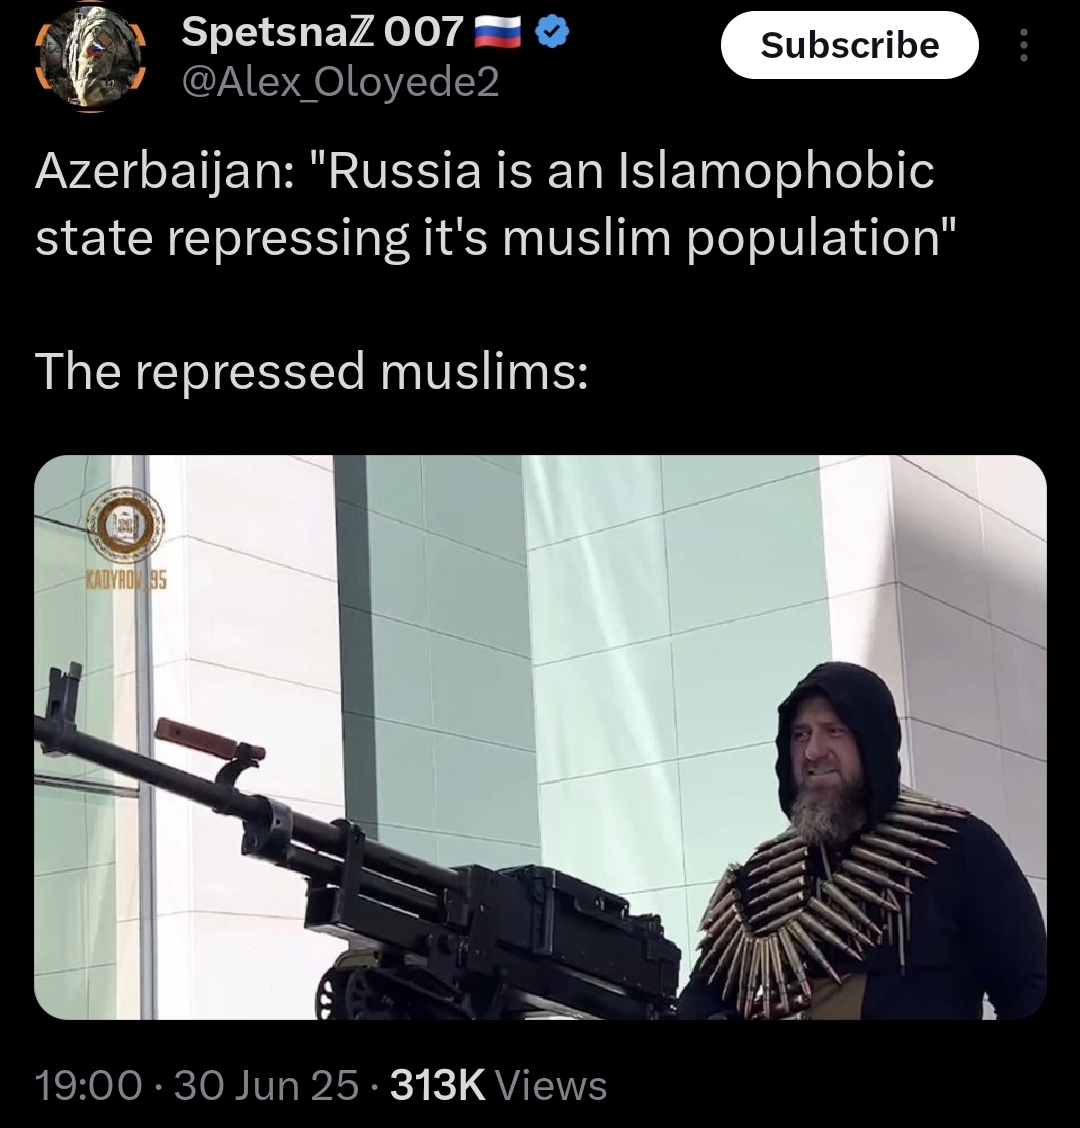This screenshot has height=1128, width=1080.
Task: Open the @Alex_Oloyede2 handle link
Action: (340, 83)
